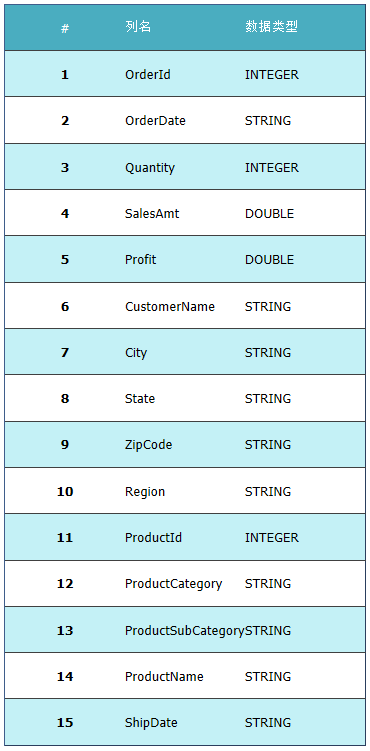370x751 pixels.
Task: Select the OrderDate row name
Action: pos(155,121)
